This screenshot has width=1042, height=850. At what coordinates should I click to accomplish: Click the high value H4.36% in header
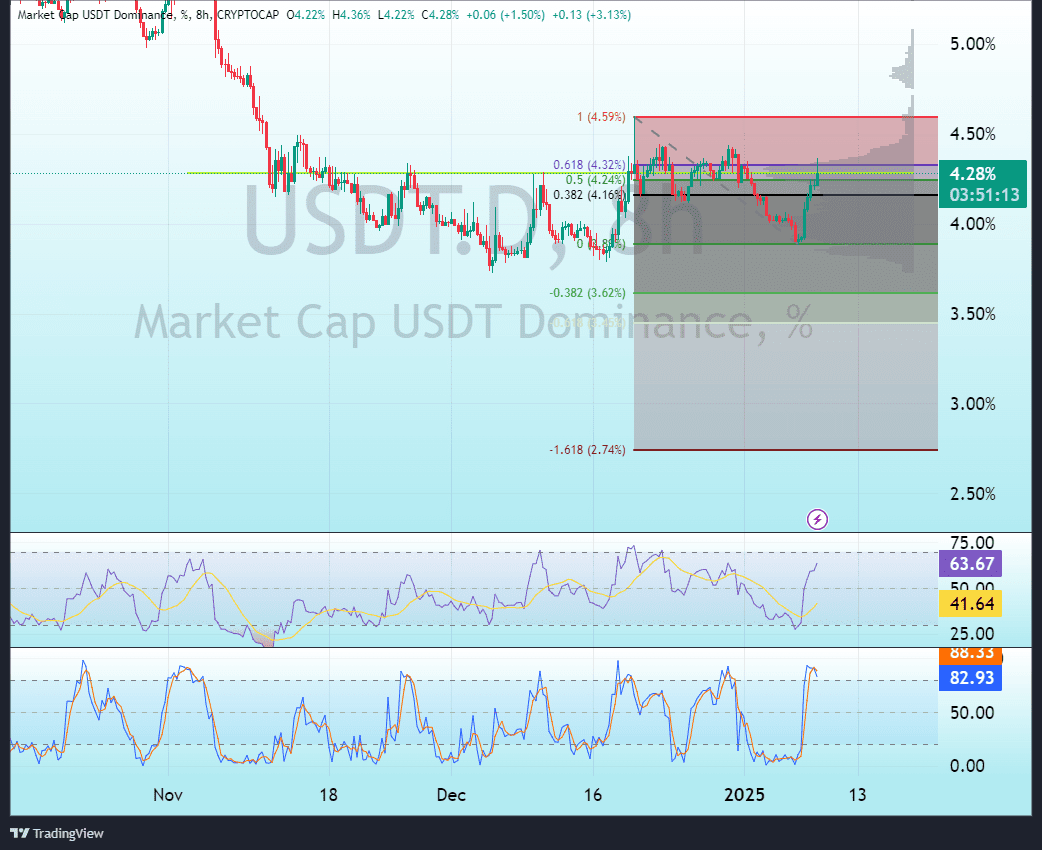tap(352, 15)
